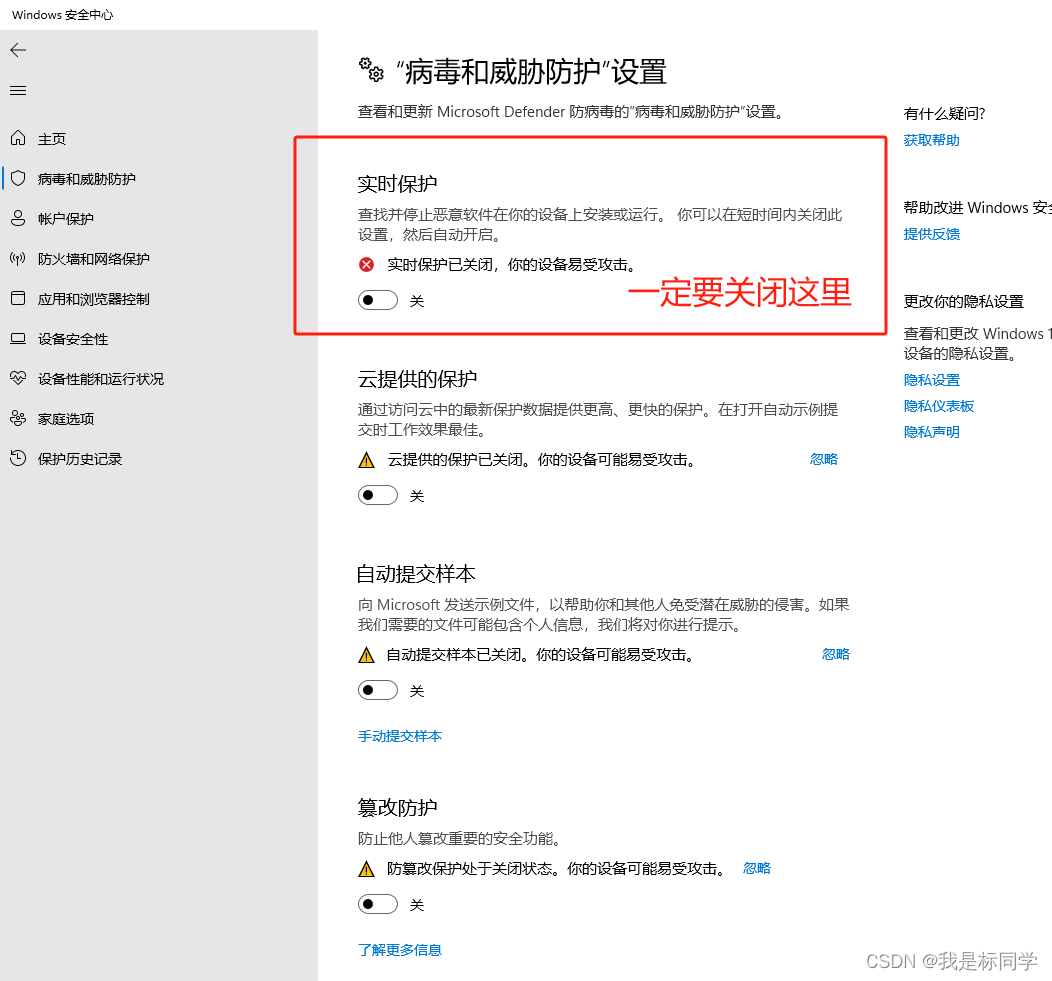
Task: Click the Account protection person icon
Action: (x=18, y=219)
